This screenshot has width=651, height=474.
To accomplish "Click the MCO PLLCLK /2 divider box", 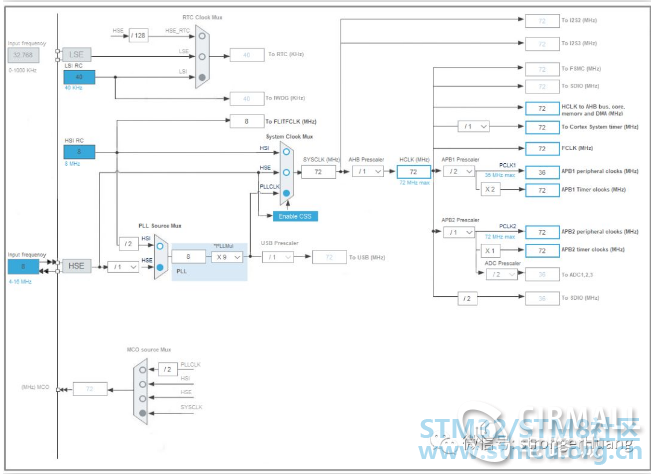I will coord(168,369).
